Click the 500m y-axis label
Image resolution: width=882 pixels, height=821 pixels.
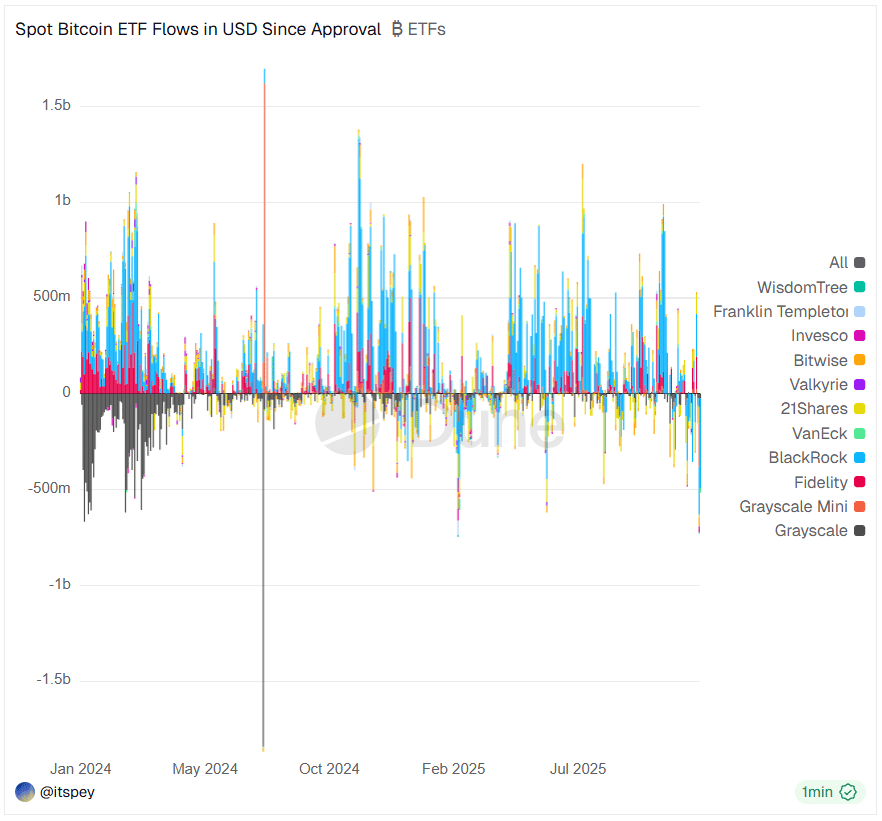pos(52,296)
